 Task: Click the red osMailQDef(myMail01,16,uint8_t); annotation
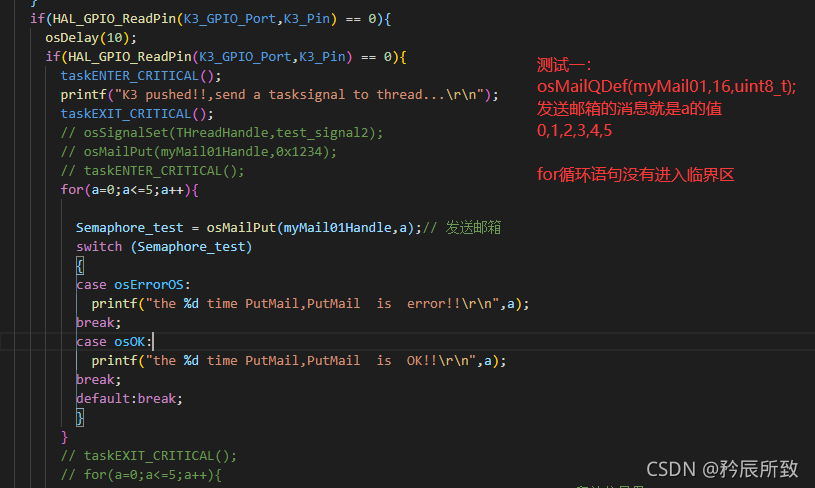(666, 86)
